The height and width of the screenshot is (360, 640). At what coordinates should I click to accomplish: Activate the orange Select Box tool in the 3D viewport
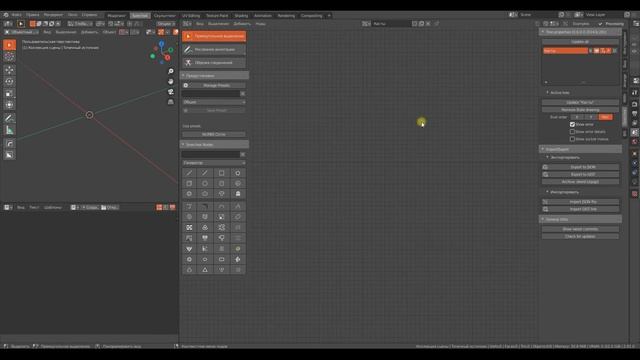click(x=9, y=45)
